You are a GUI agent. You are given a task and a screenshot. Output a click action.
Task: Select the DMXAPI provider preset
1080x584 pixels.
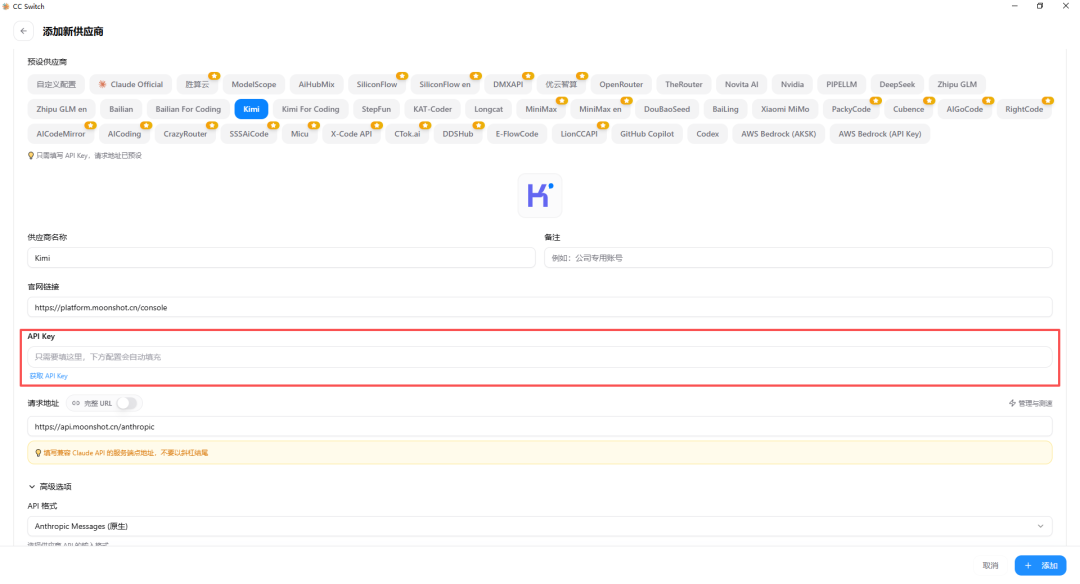[x=508, y=84]
